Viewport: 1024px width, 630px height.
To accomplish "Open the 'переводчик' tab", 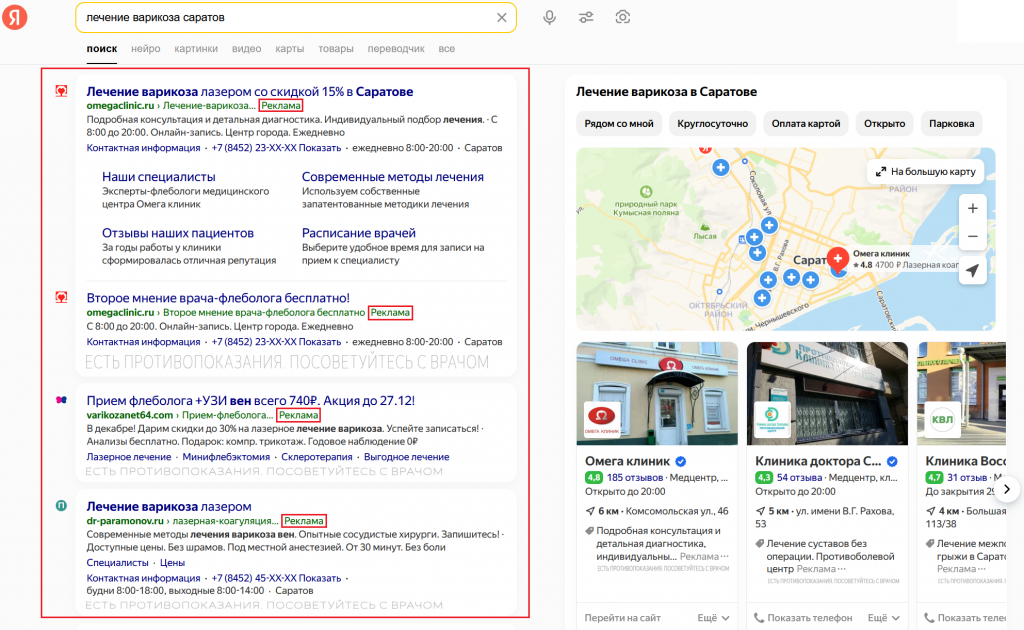I will (396, 49).
